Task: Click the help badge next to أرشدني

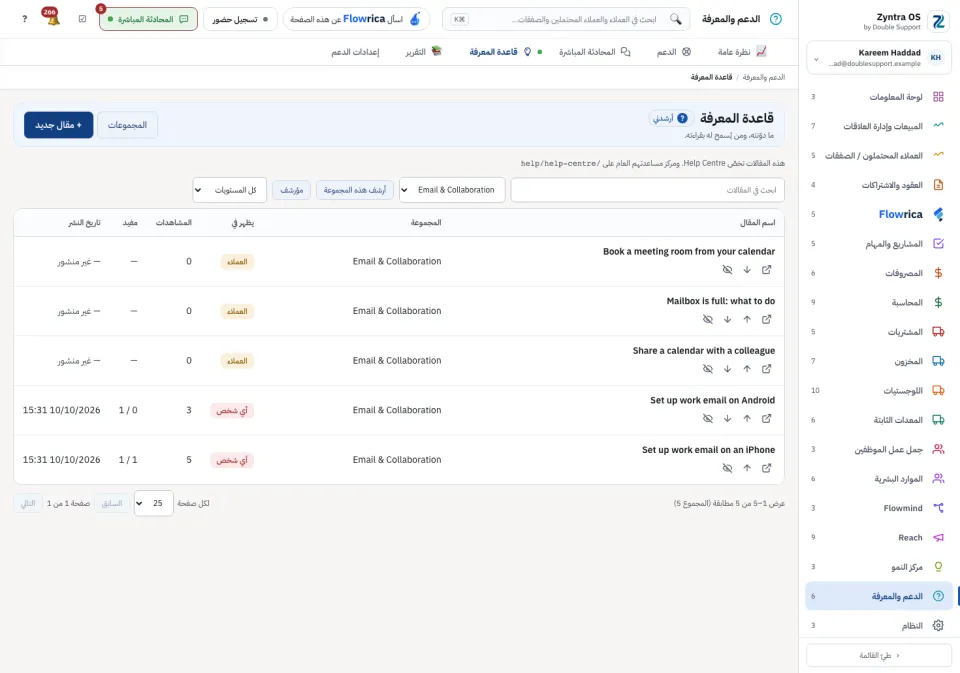Action: (x=682, y=118)
